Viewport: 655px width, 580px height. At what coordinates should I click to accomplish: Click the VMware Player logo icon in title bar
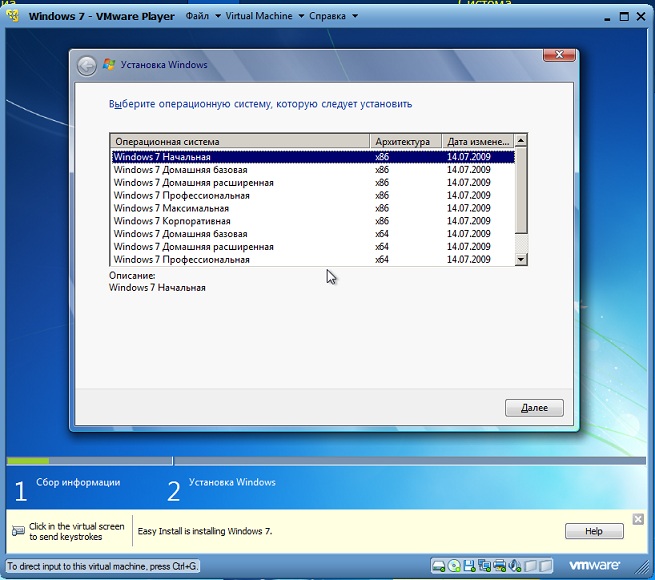click(x=13, y=16)
